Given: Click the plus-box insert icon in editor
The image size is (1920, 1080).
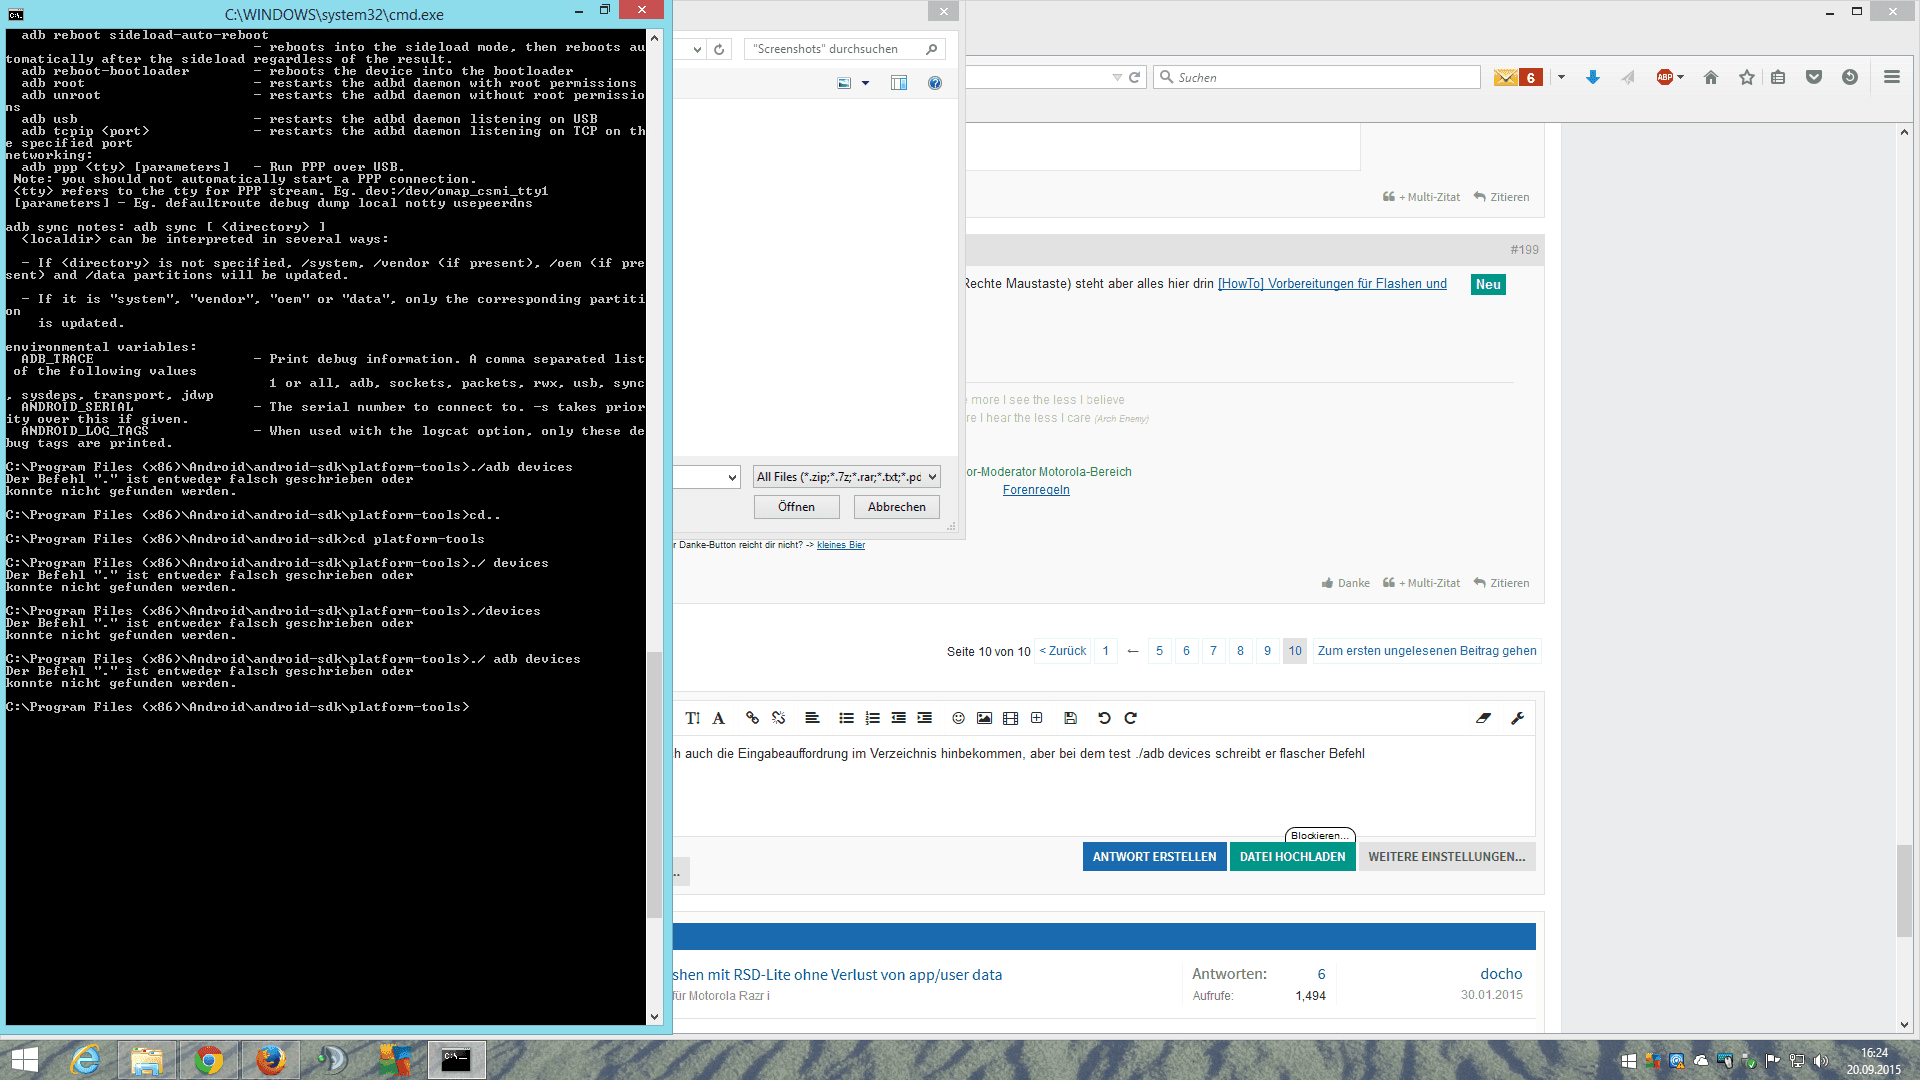Looking at the screenshot, I should [x=1036, y=718].
